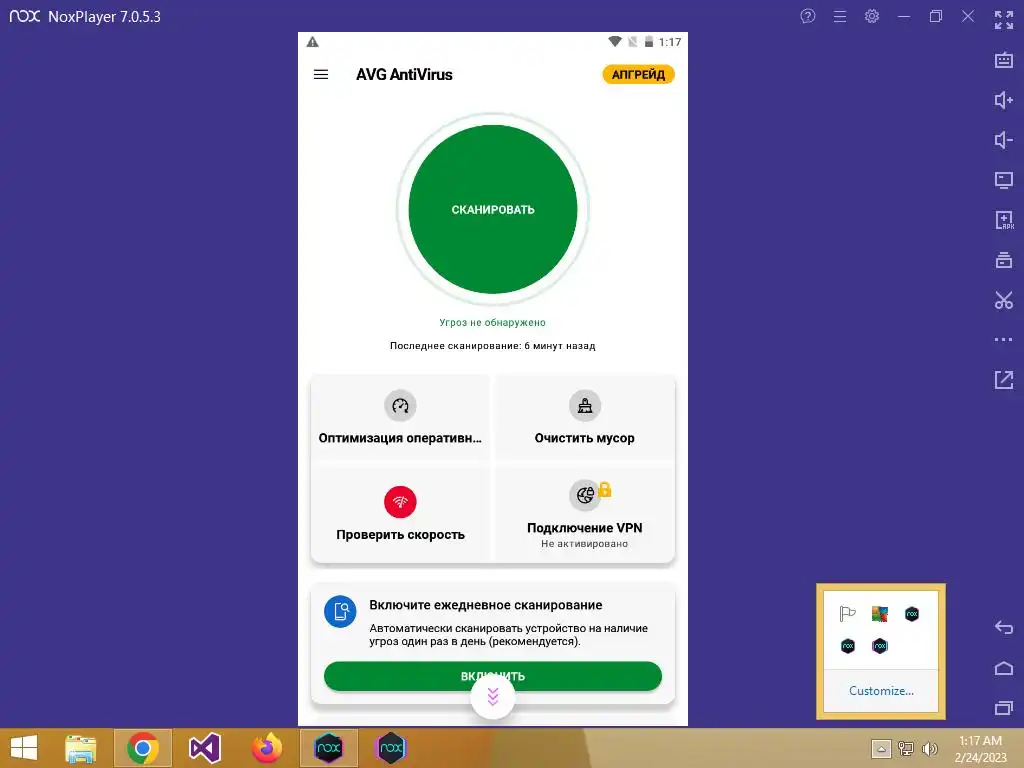Open Nox keyboard mapping icon
This screenshot has height=768, width=1024.
pyautogui.click(x=1004, y=60)
